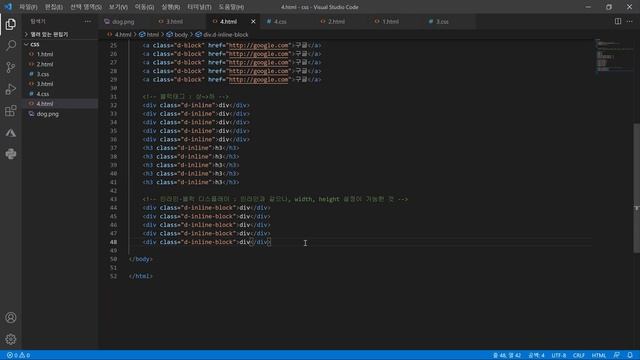640x360 pixels.
Task: Close the 4.html tab
Action: [x=253, y=21]
